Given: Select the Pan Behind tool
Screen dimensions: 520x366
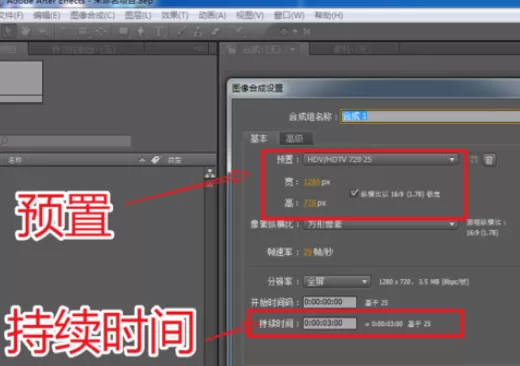Looking at the screenshot, I should tap(101, 32).
